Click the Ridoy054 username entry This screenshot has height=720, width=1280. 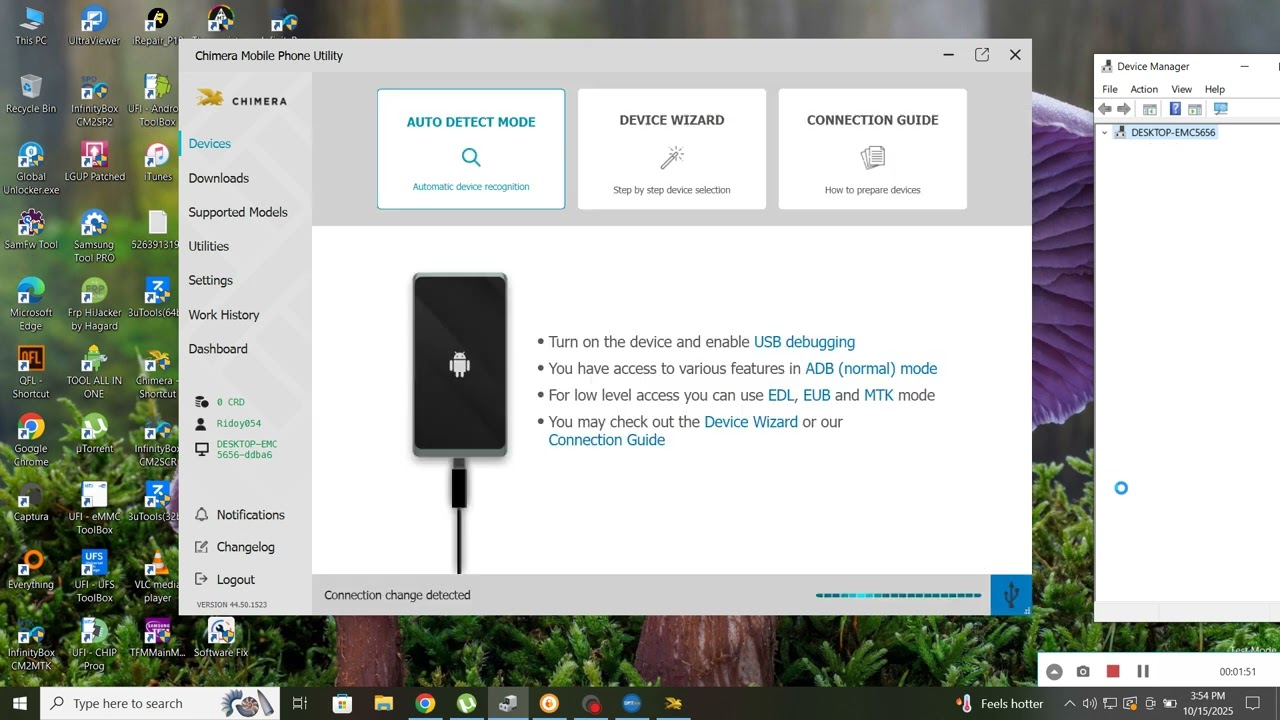pyautogui.click(x=228, y=423)
